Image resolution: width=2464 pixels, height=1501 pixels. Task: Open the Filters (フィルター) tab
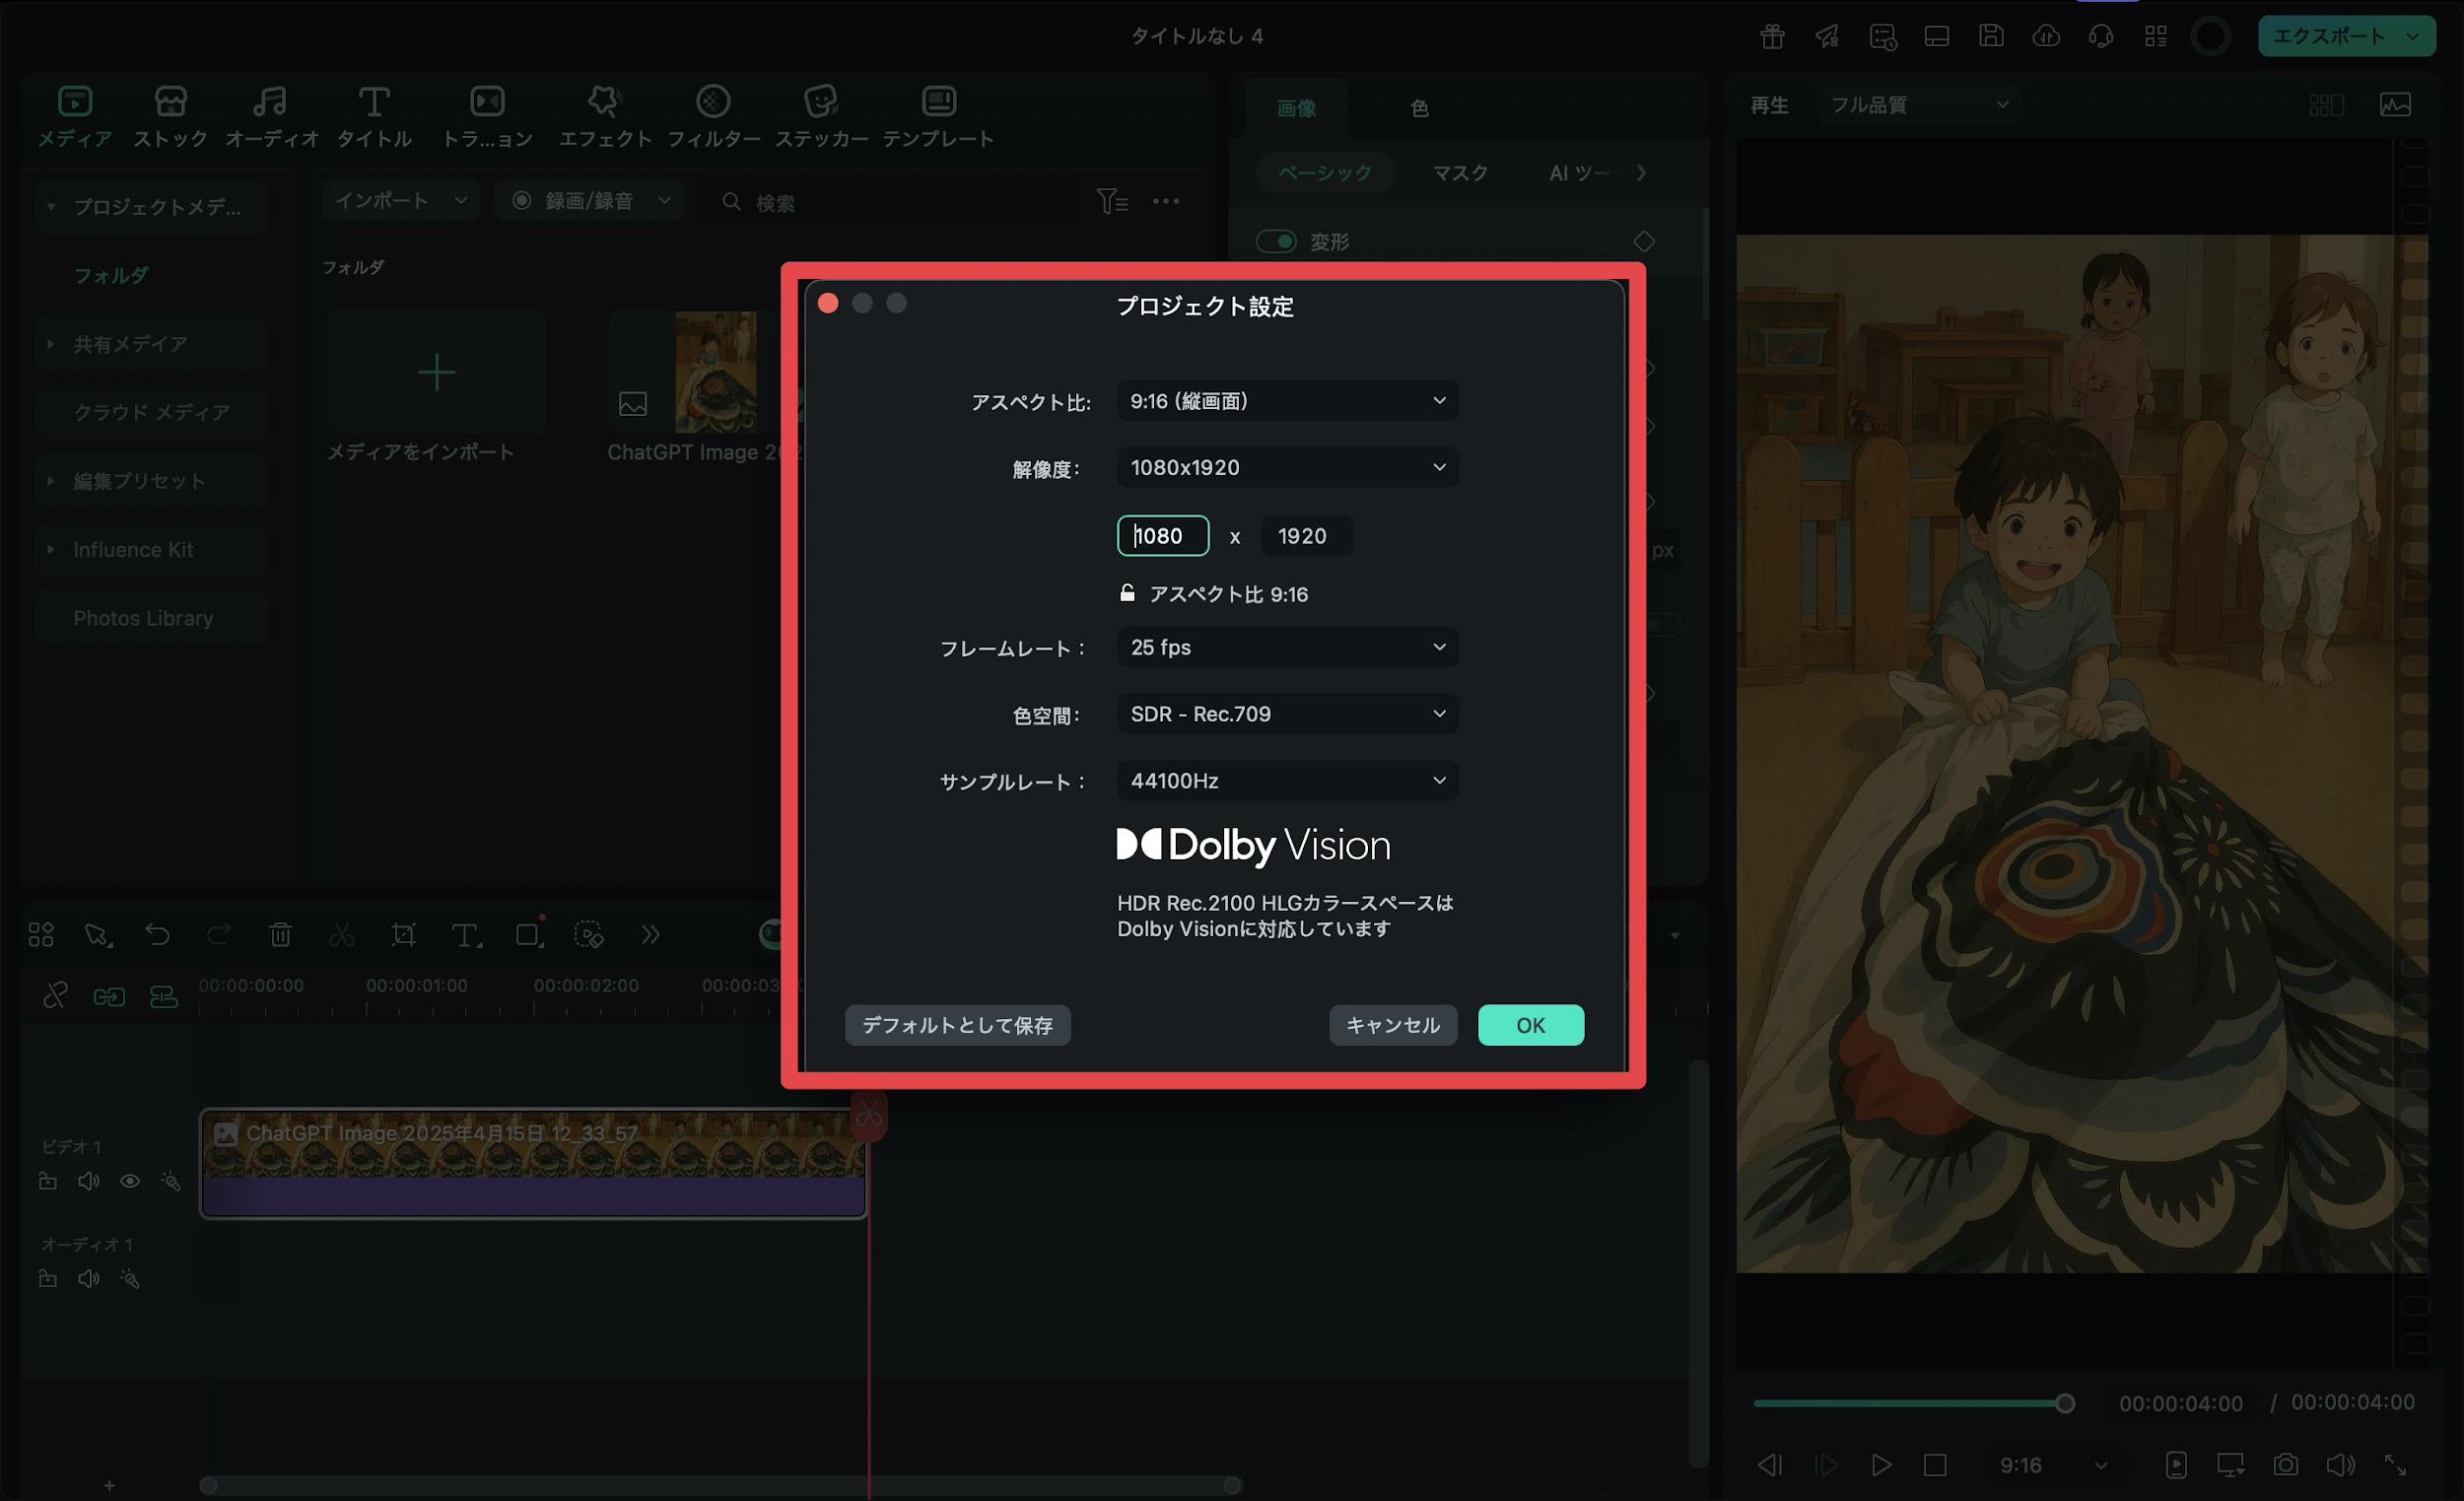point(713,116)
